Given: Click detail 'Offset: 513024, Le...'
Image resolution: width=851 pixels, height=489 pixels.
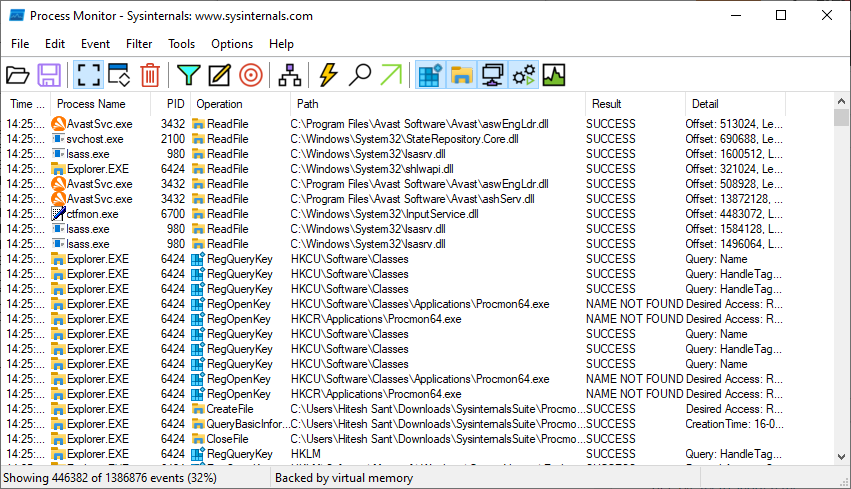Looking at the screenshot, I should pyautogui.click(x=734, y=124).
